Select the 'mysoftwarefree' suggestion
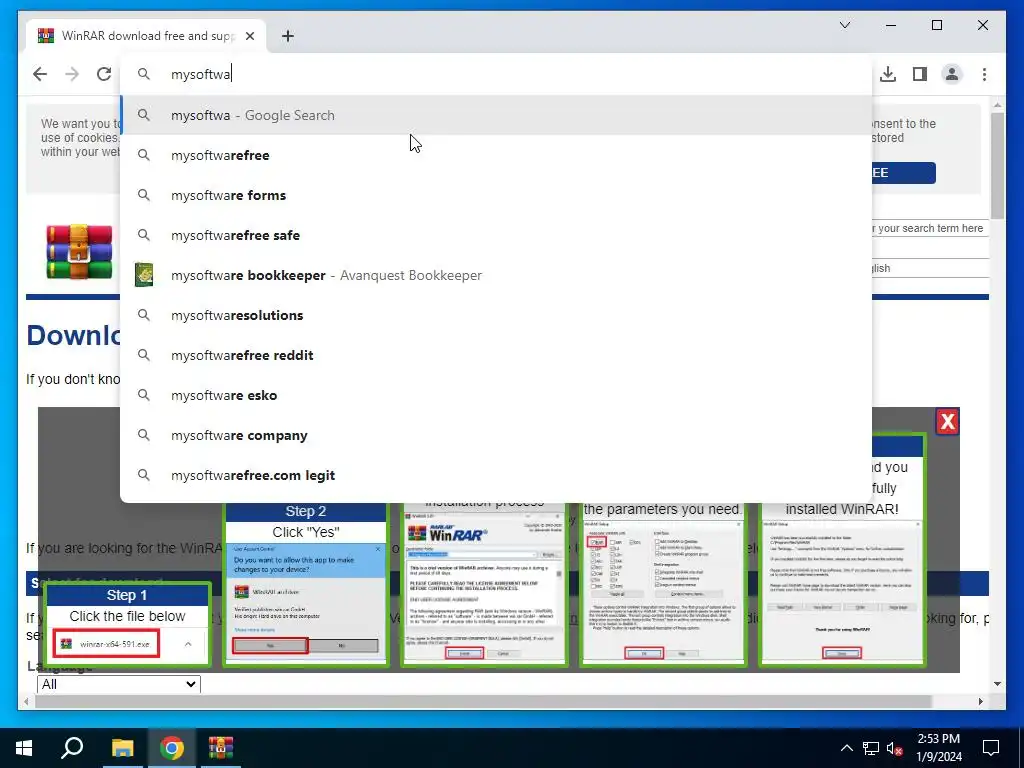The height and width of the screenshot is (768, 1024). [x=496, y=155]
